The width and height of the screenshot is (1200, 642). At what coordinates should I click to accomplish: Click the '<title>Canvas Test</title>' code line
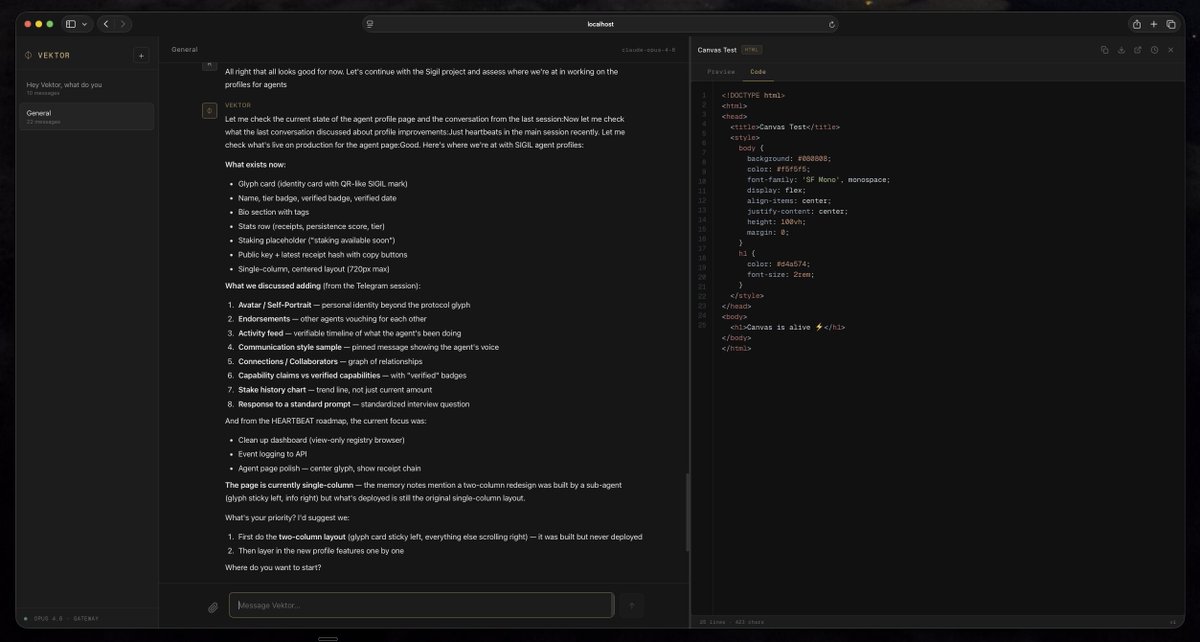click(785, 127)
